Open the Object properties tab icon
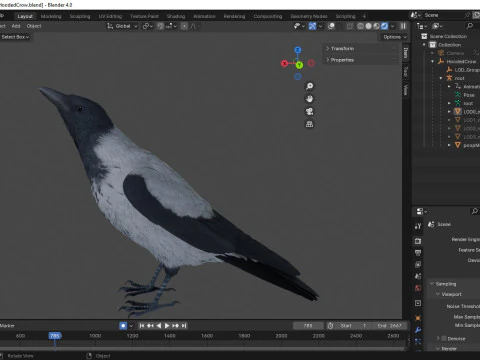480x360 pixels. (x=418, y=318)
